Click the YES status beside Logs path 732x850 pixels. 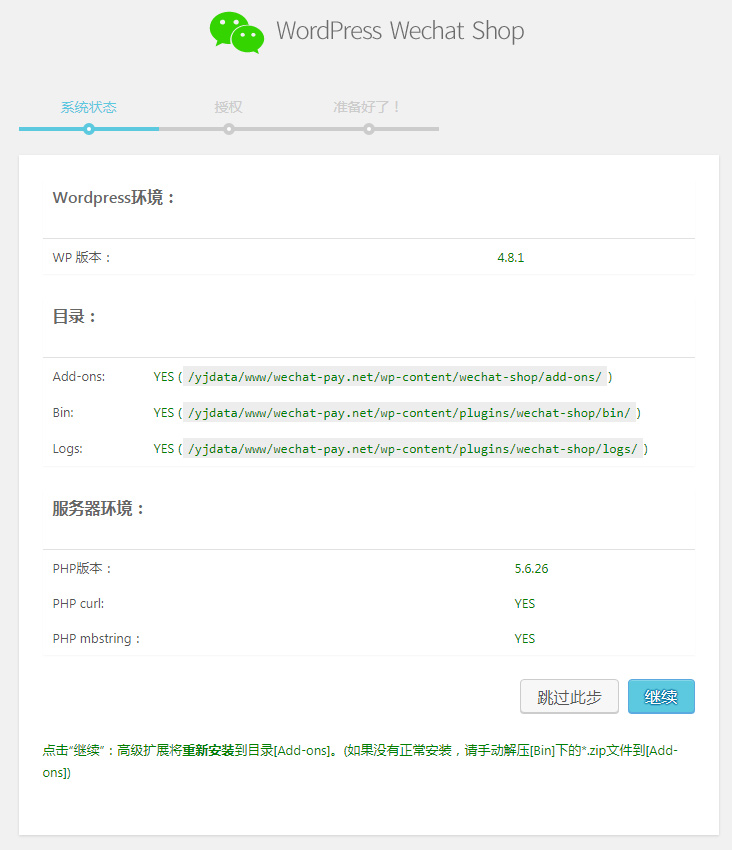pyautogui.click(x=164, y=449)
